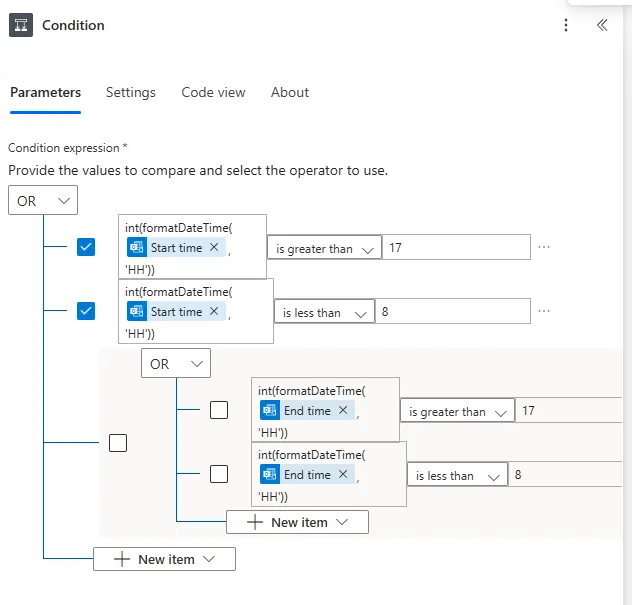Switch to the Settings tab
The width and height of the screenshot is (632, 605).
pyautogui.click(x=131, y=92)
